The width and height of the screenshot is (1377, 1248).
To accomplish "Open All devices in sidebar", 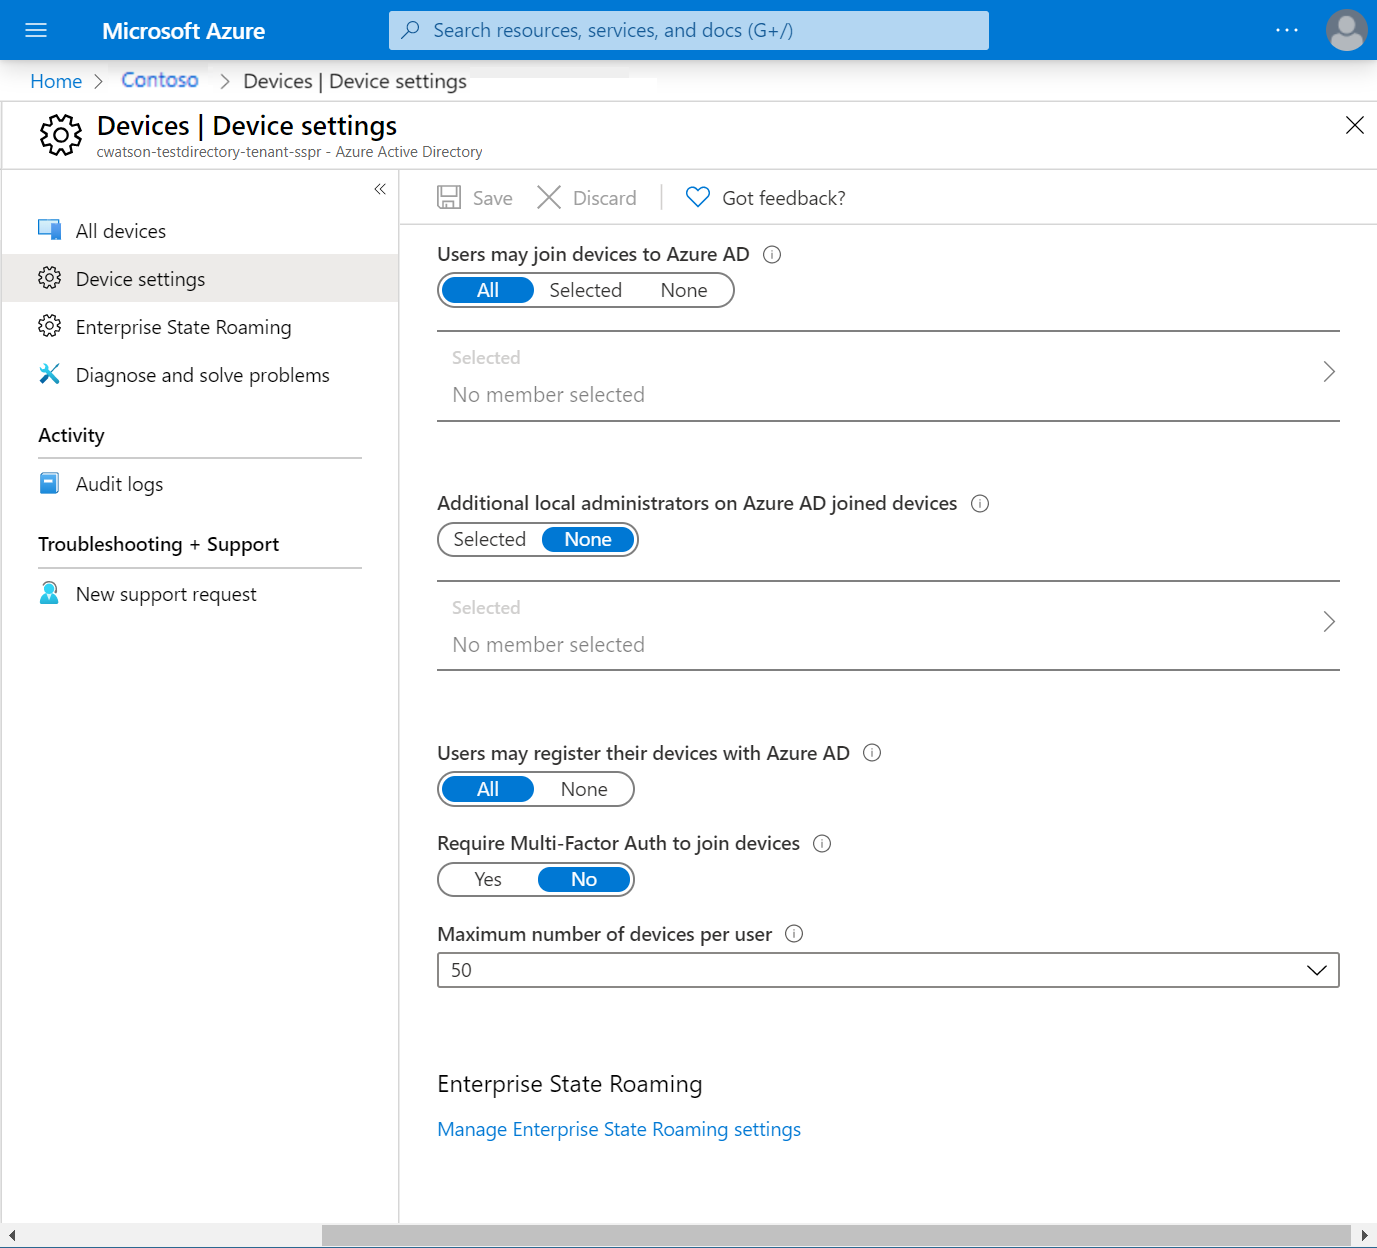I will [200, 230].
